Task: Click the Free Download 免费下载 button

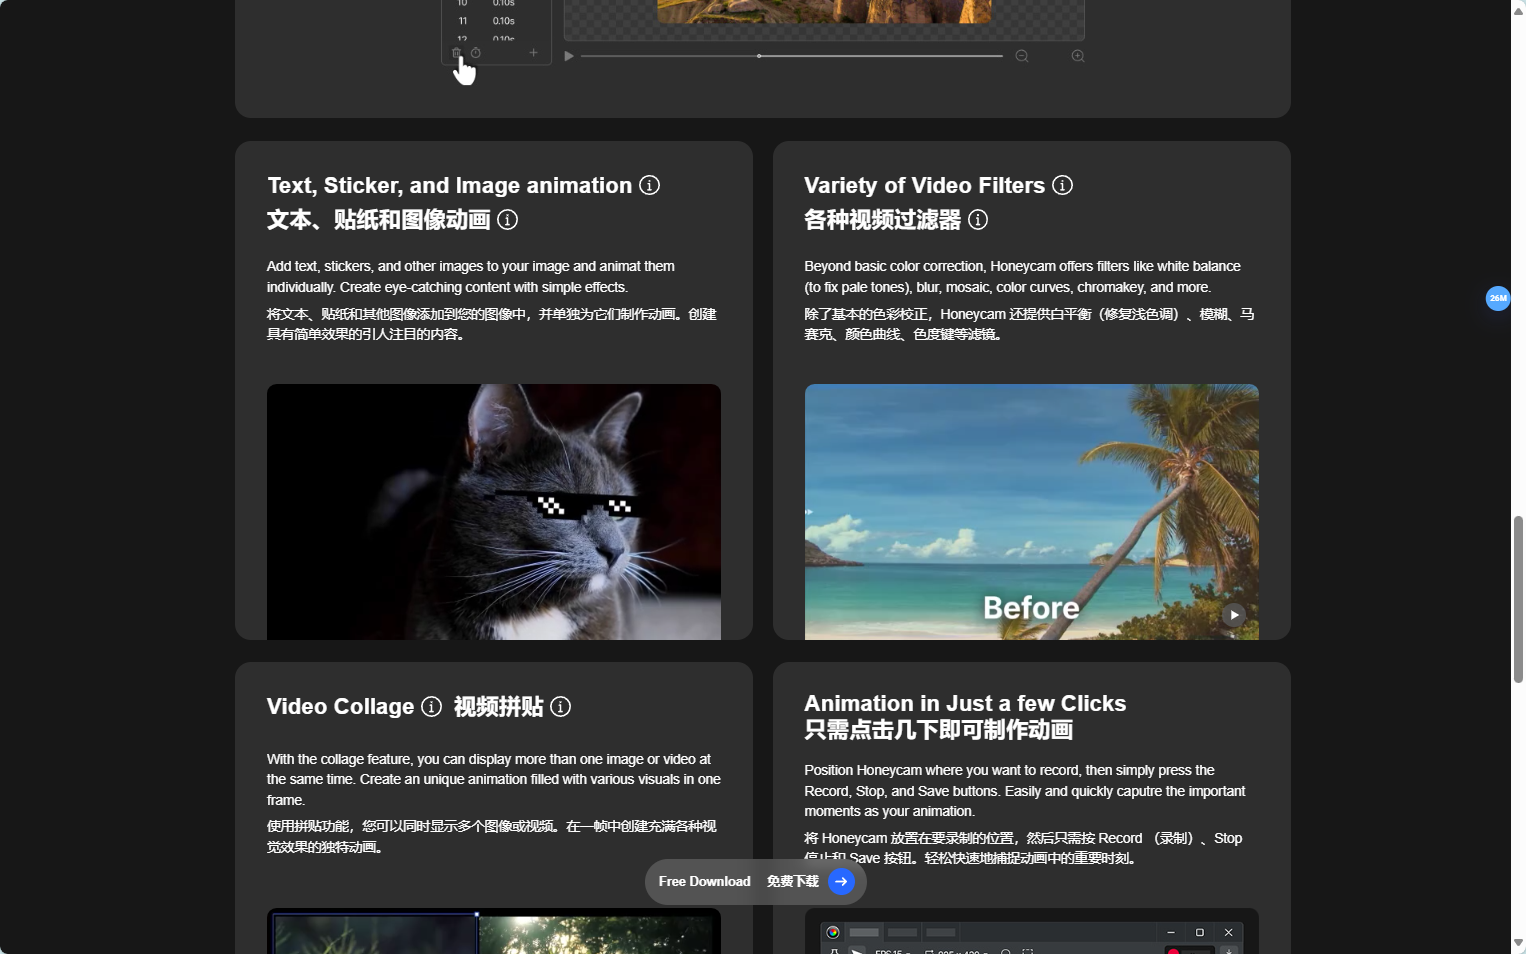Action: (x=756, y=882)
